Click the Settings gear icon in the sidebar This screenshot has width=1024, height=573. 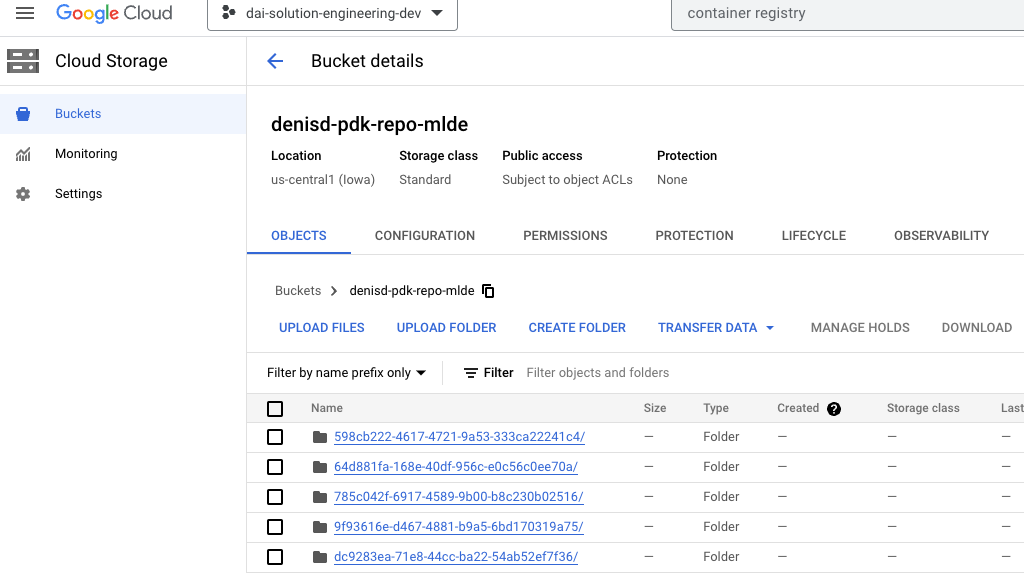23,194
